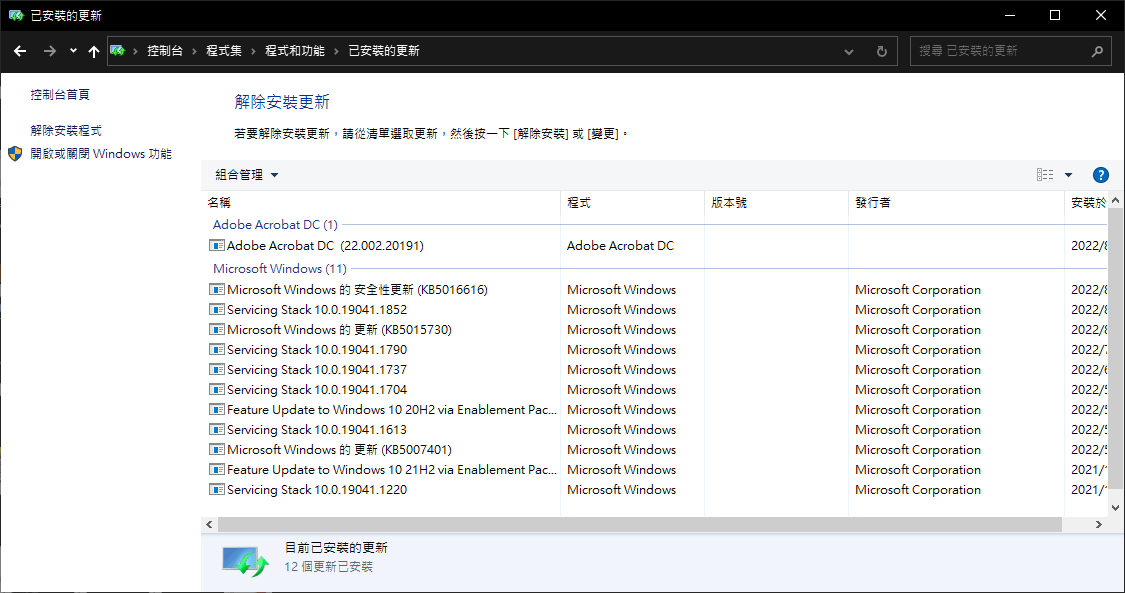Click the scroll right arrow

tap(1098, 525)
